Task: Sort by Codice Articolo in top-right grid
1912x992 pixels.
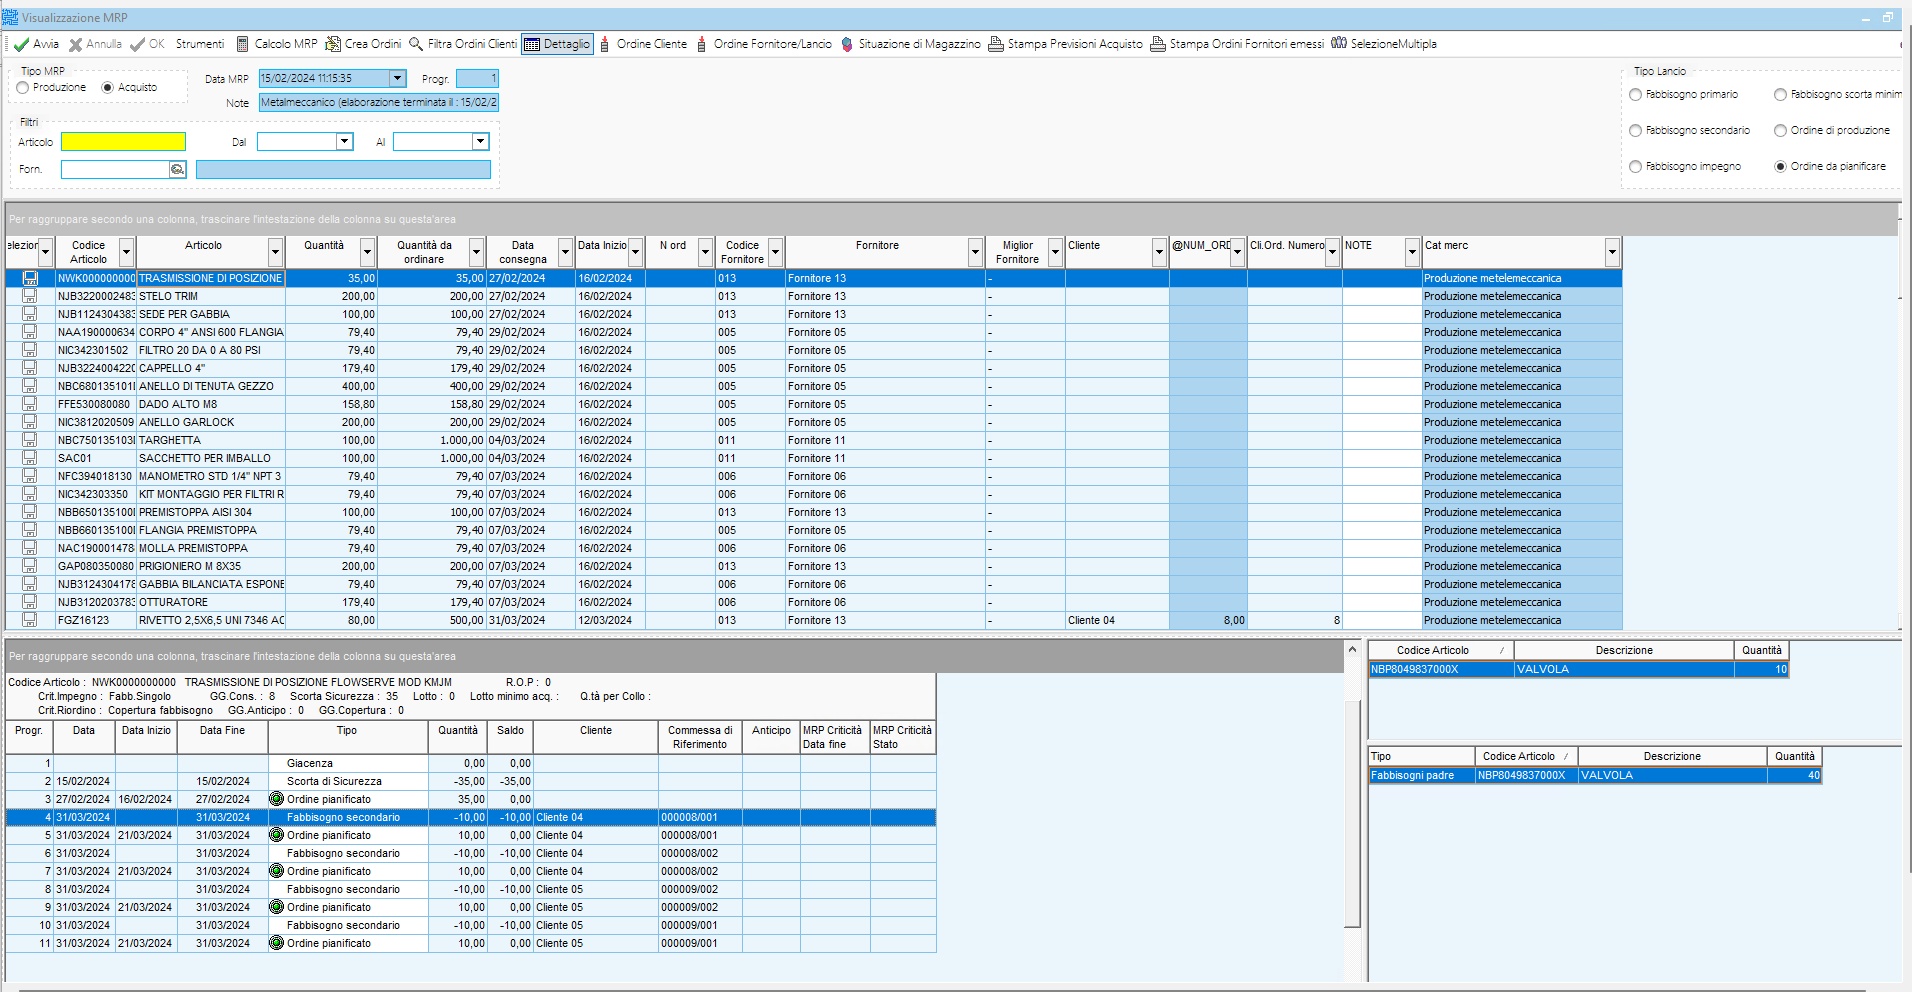Action: (1440, 650)
